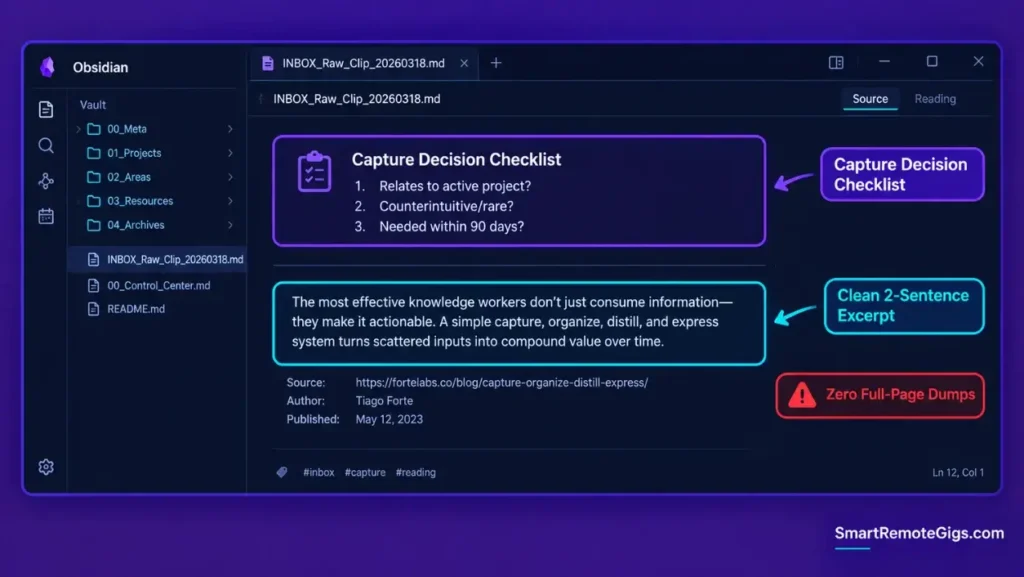Open the fortelabs.co source URL
Viewport: 1024px width, 577px height.
[502, 382]
